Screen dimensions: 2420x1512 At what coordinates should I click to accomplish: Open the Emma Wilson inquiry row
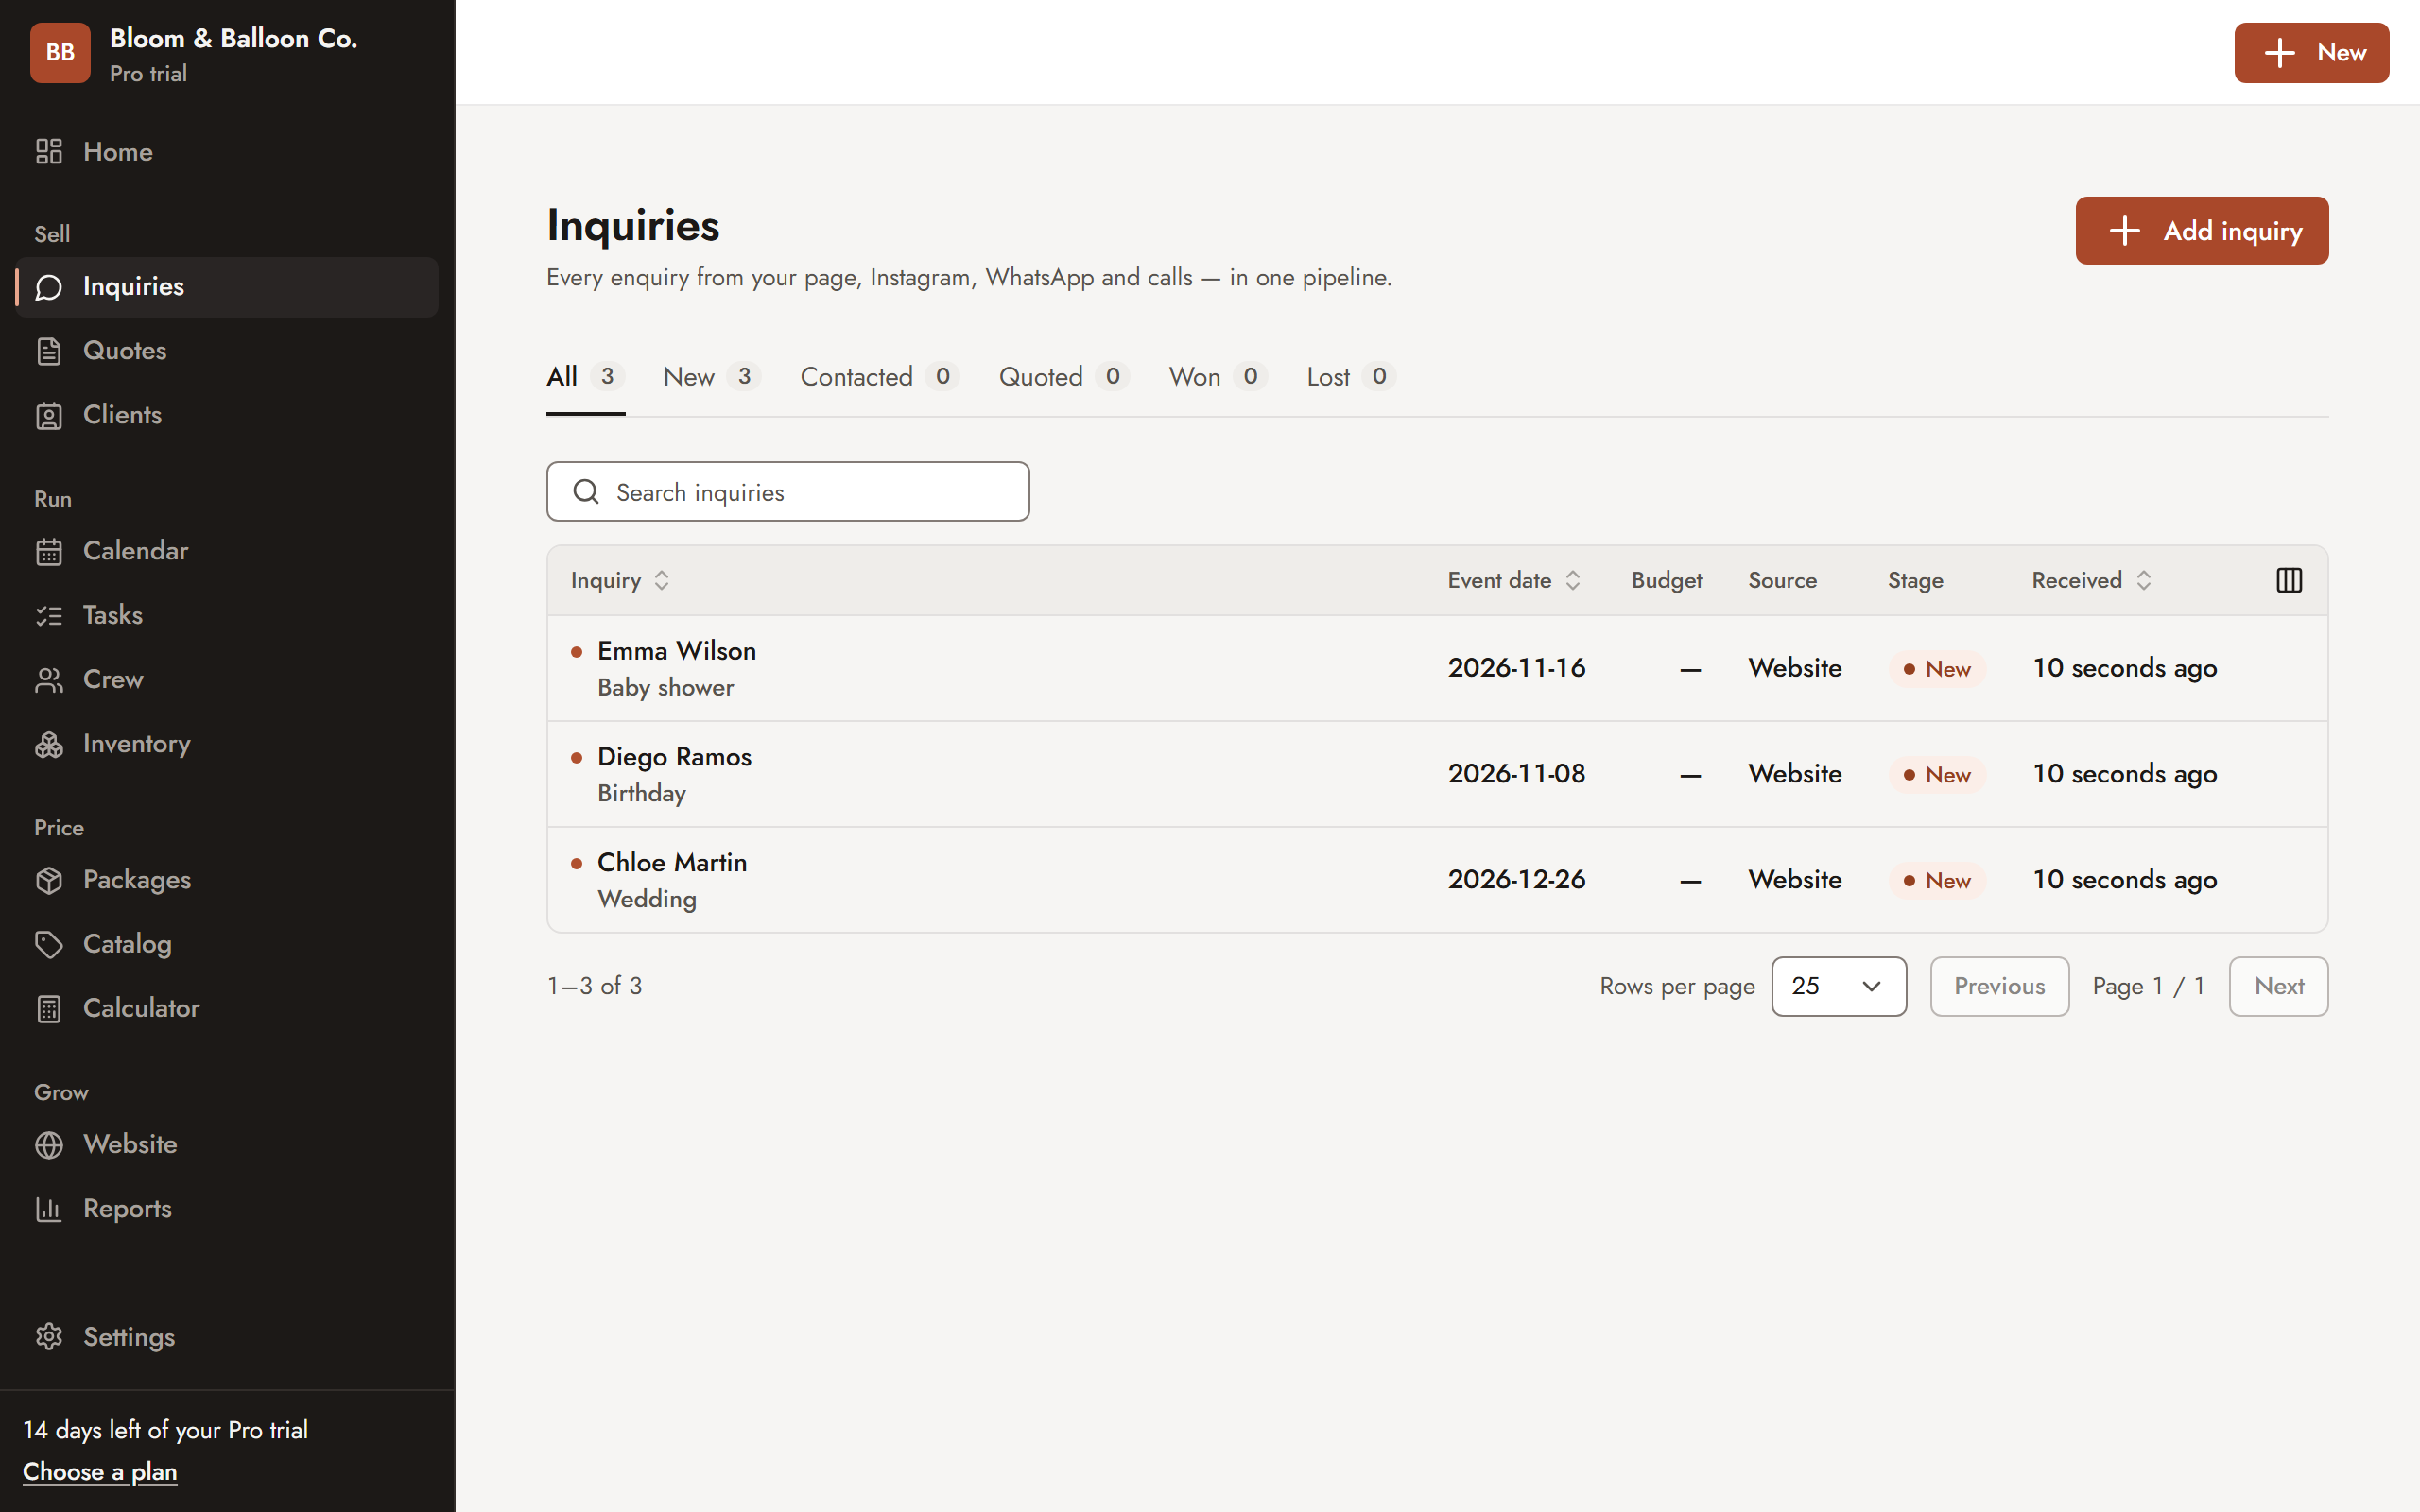coord(1437,668)
